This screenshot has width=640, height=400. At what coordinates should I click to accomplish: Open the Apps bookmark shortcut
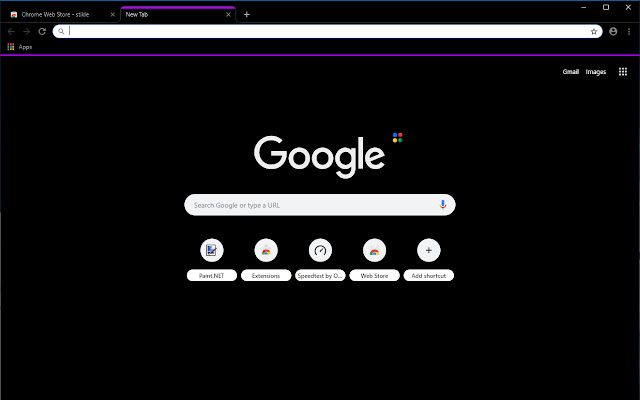[20, 47]
